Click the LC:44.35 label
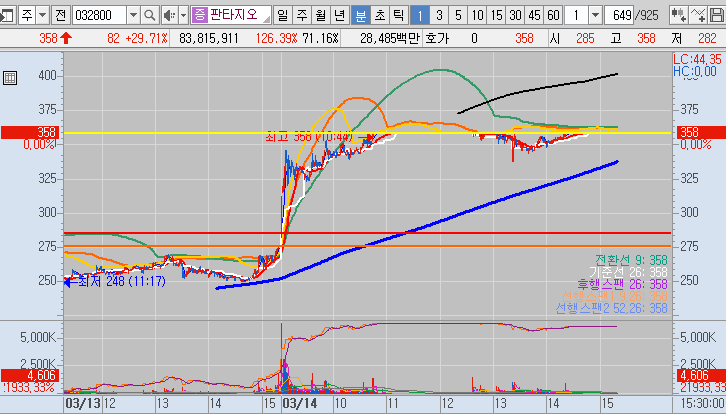This screenshot has width=726, height=414. point(698,59)
